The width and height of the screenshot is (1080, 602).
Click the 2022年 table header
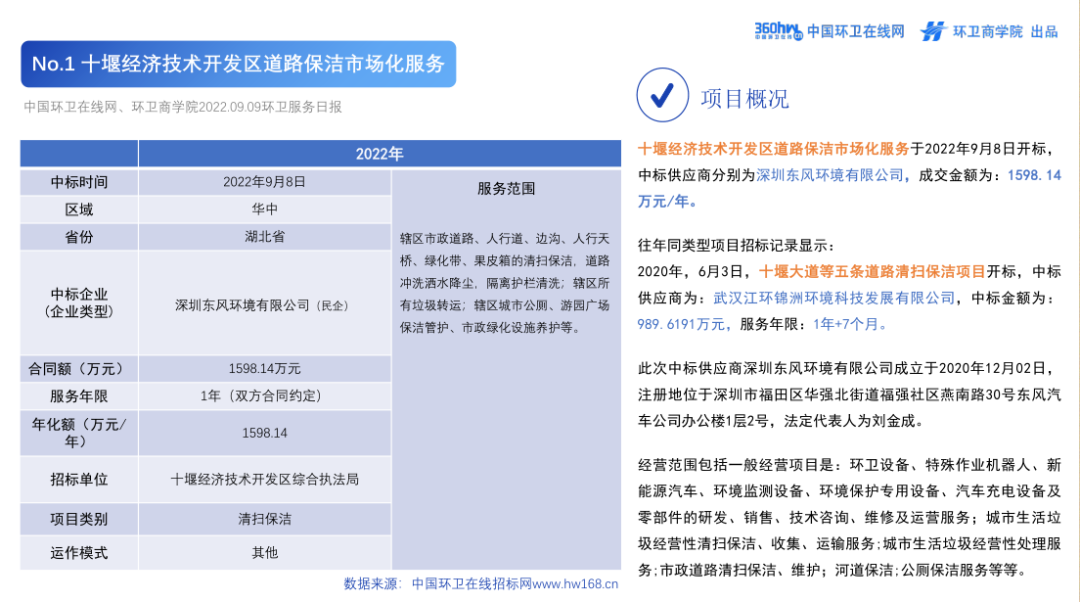pos(380,154)
